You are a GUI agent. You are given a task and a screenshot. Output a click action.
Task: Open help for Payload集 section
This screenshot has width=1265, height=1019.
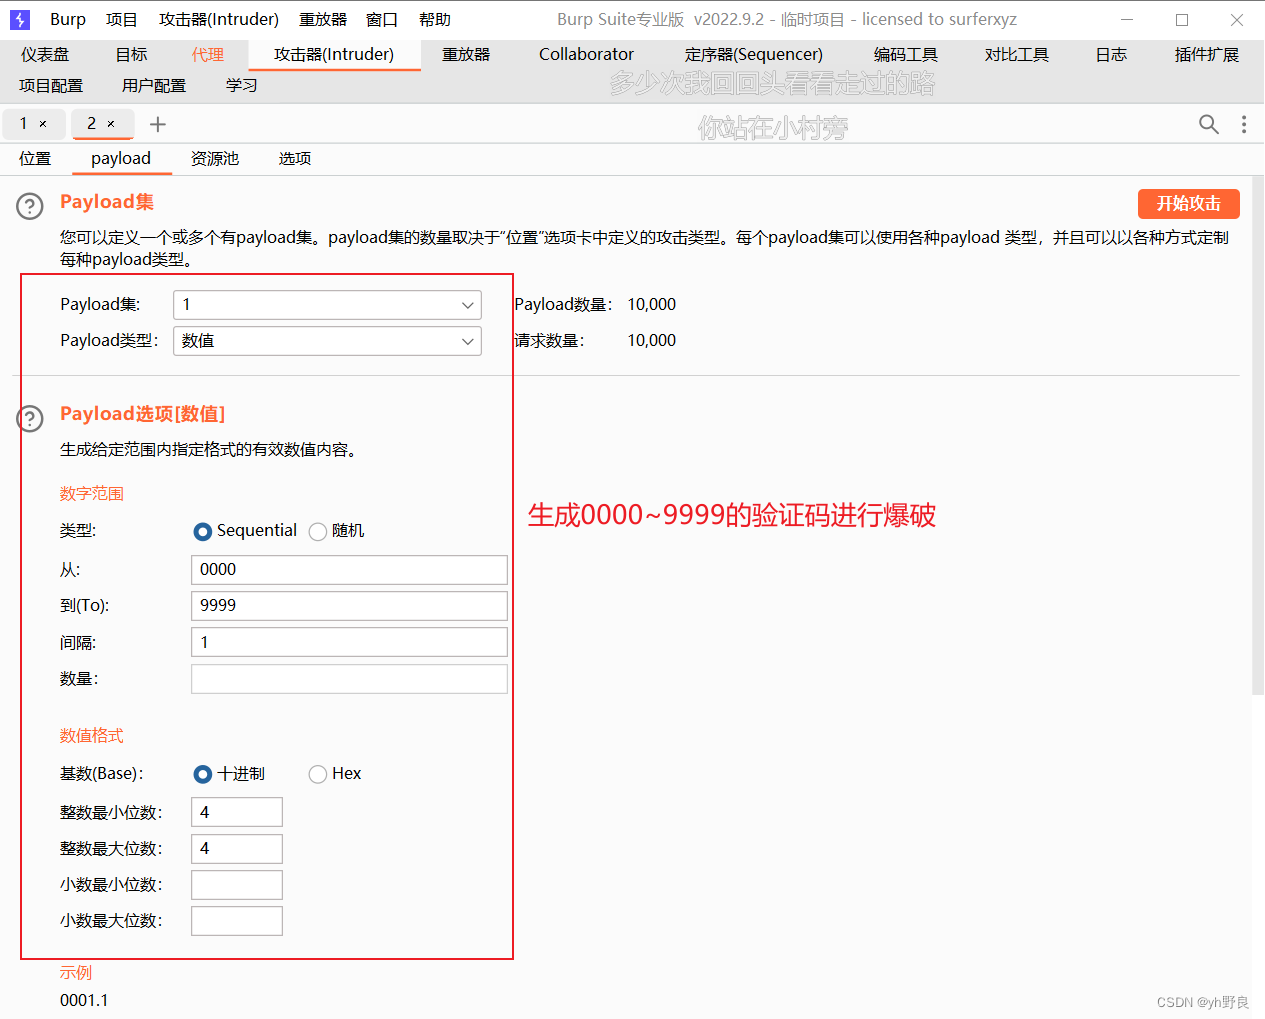[30, 206]
